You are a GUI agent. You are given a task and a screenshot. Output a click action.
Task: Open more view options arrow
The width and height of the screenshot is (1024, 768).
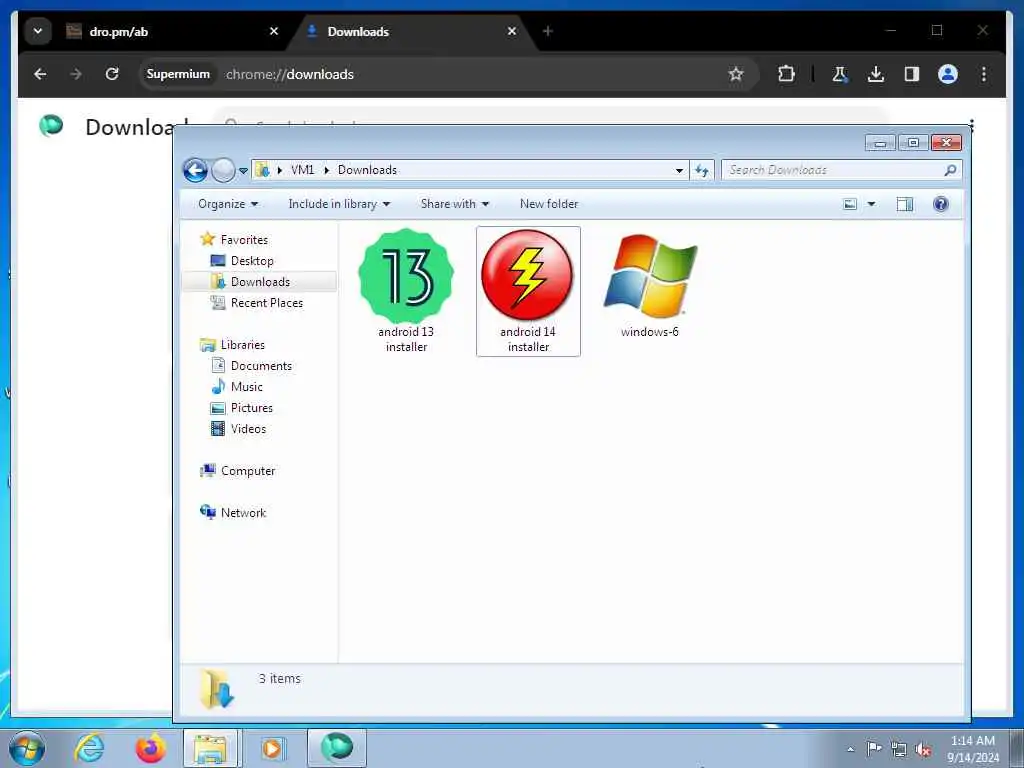tap(871, 204)
